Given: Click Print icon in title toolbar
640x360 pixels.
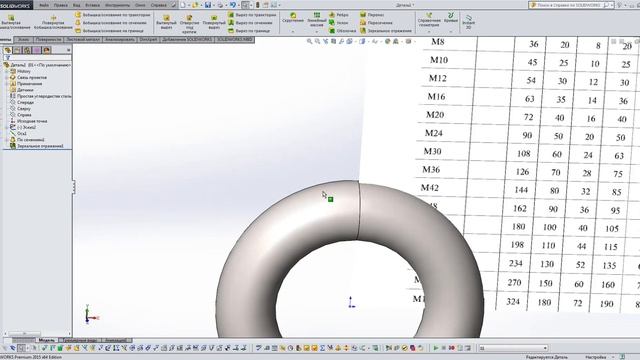Looking at the screenshot, I should click(x=220, y=5).
